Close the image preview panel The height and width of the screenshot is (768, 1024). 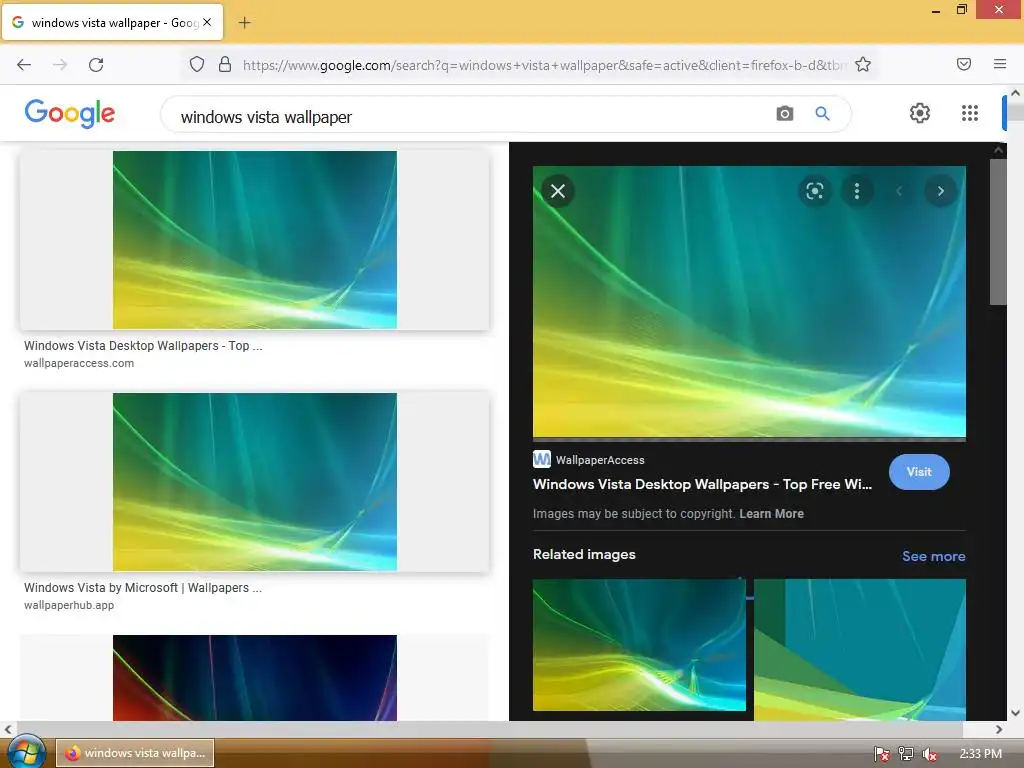(x=558, y=191)
